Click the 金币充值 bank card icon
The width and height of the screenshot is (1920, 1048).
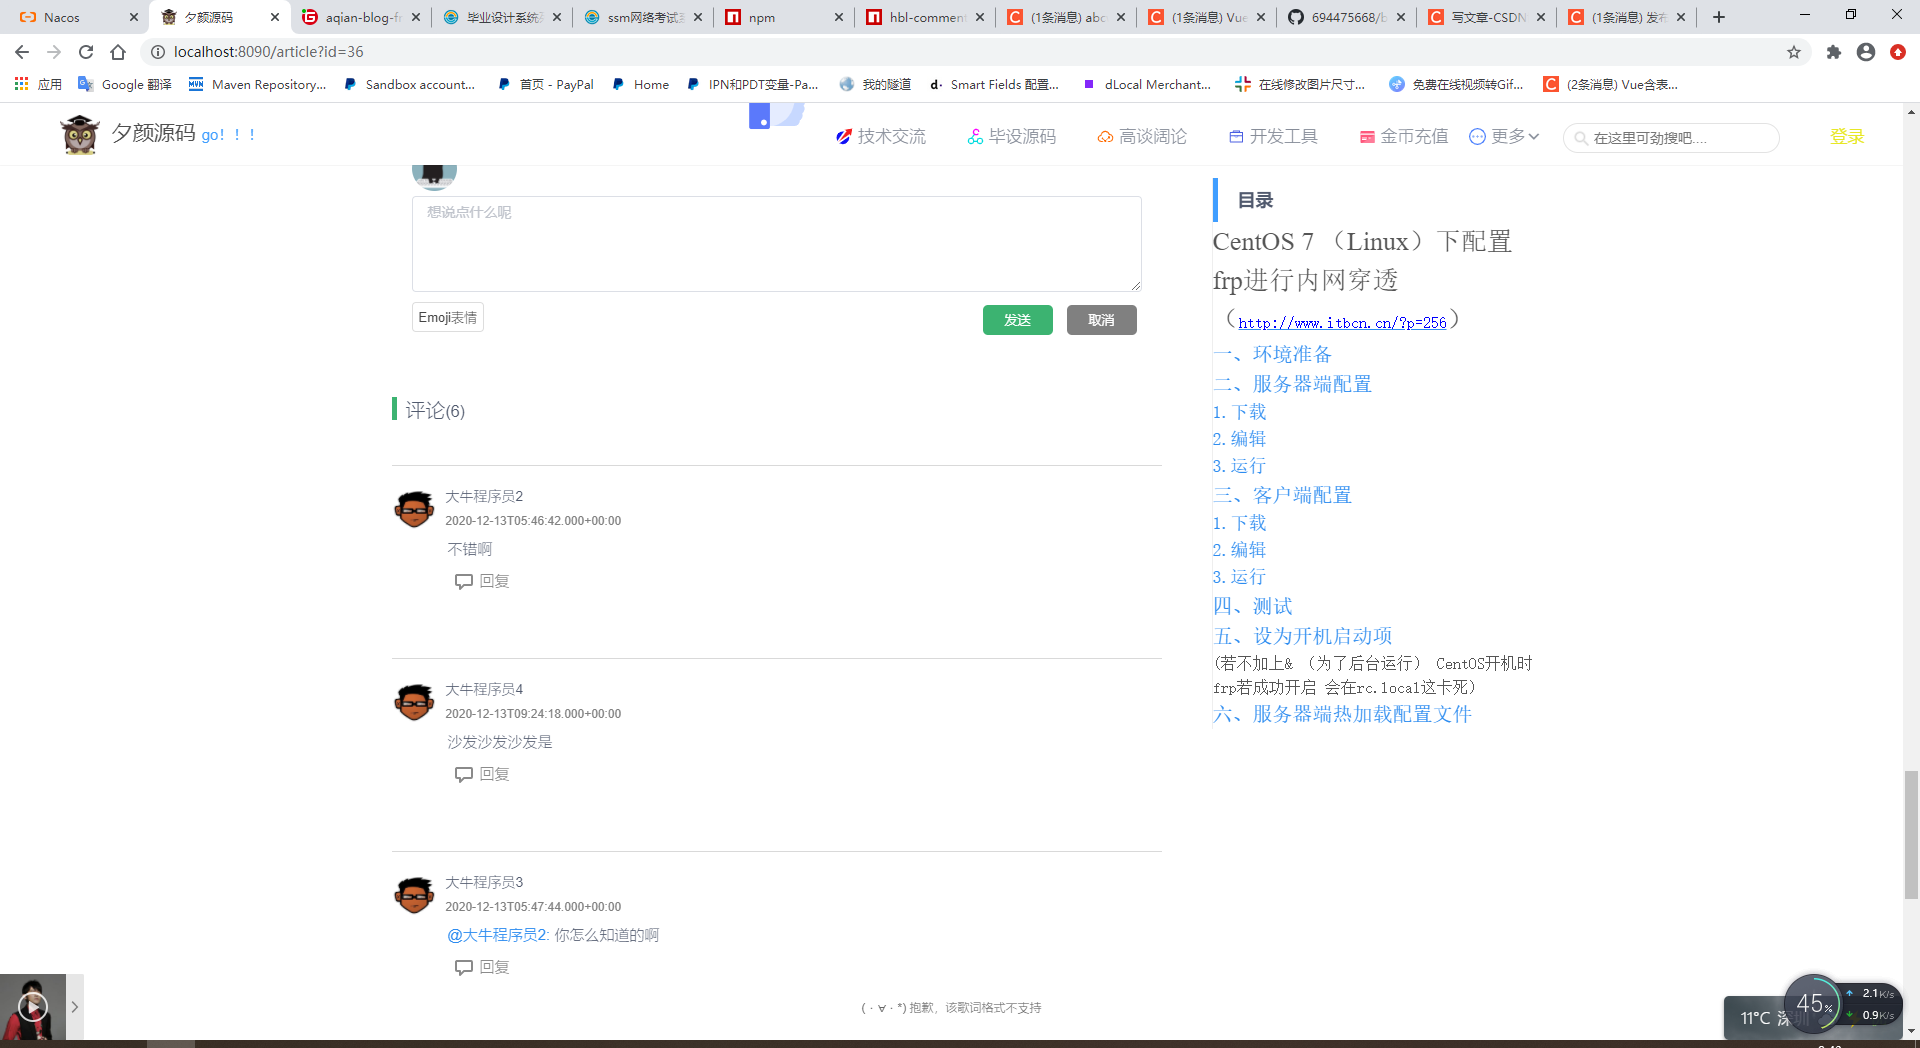point(1367,136)
